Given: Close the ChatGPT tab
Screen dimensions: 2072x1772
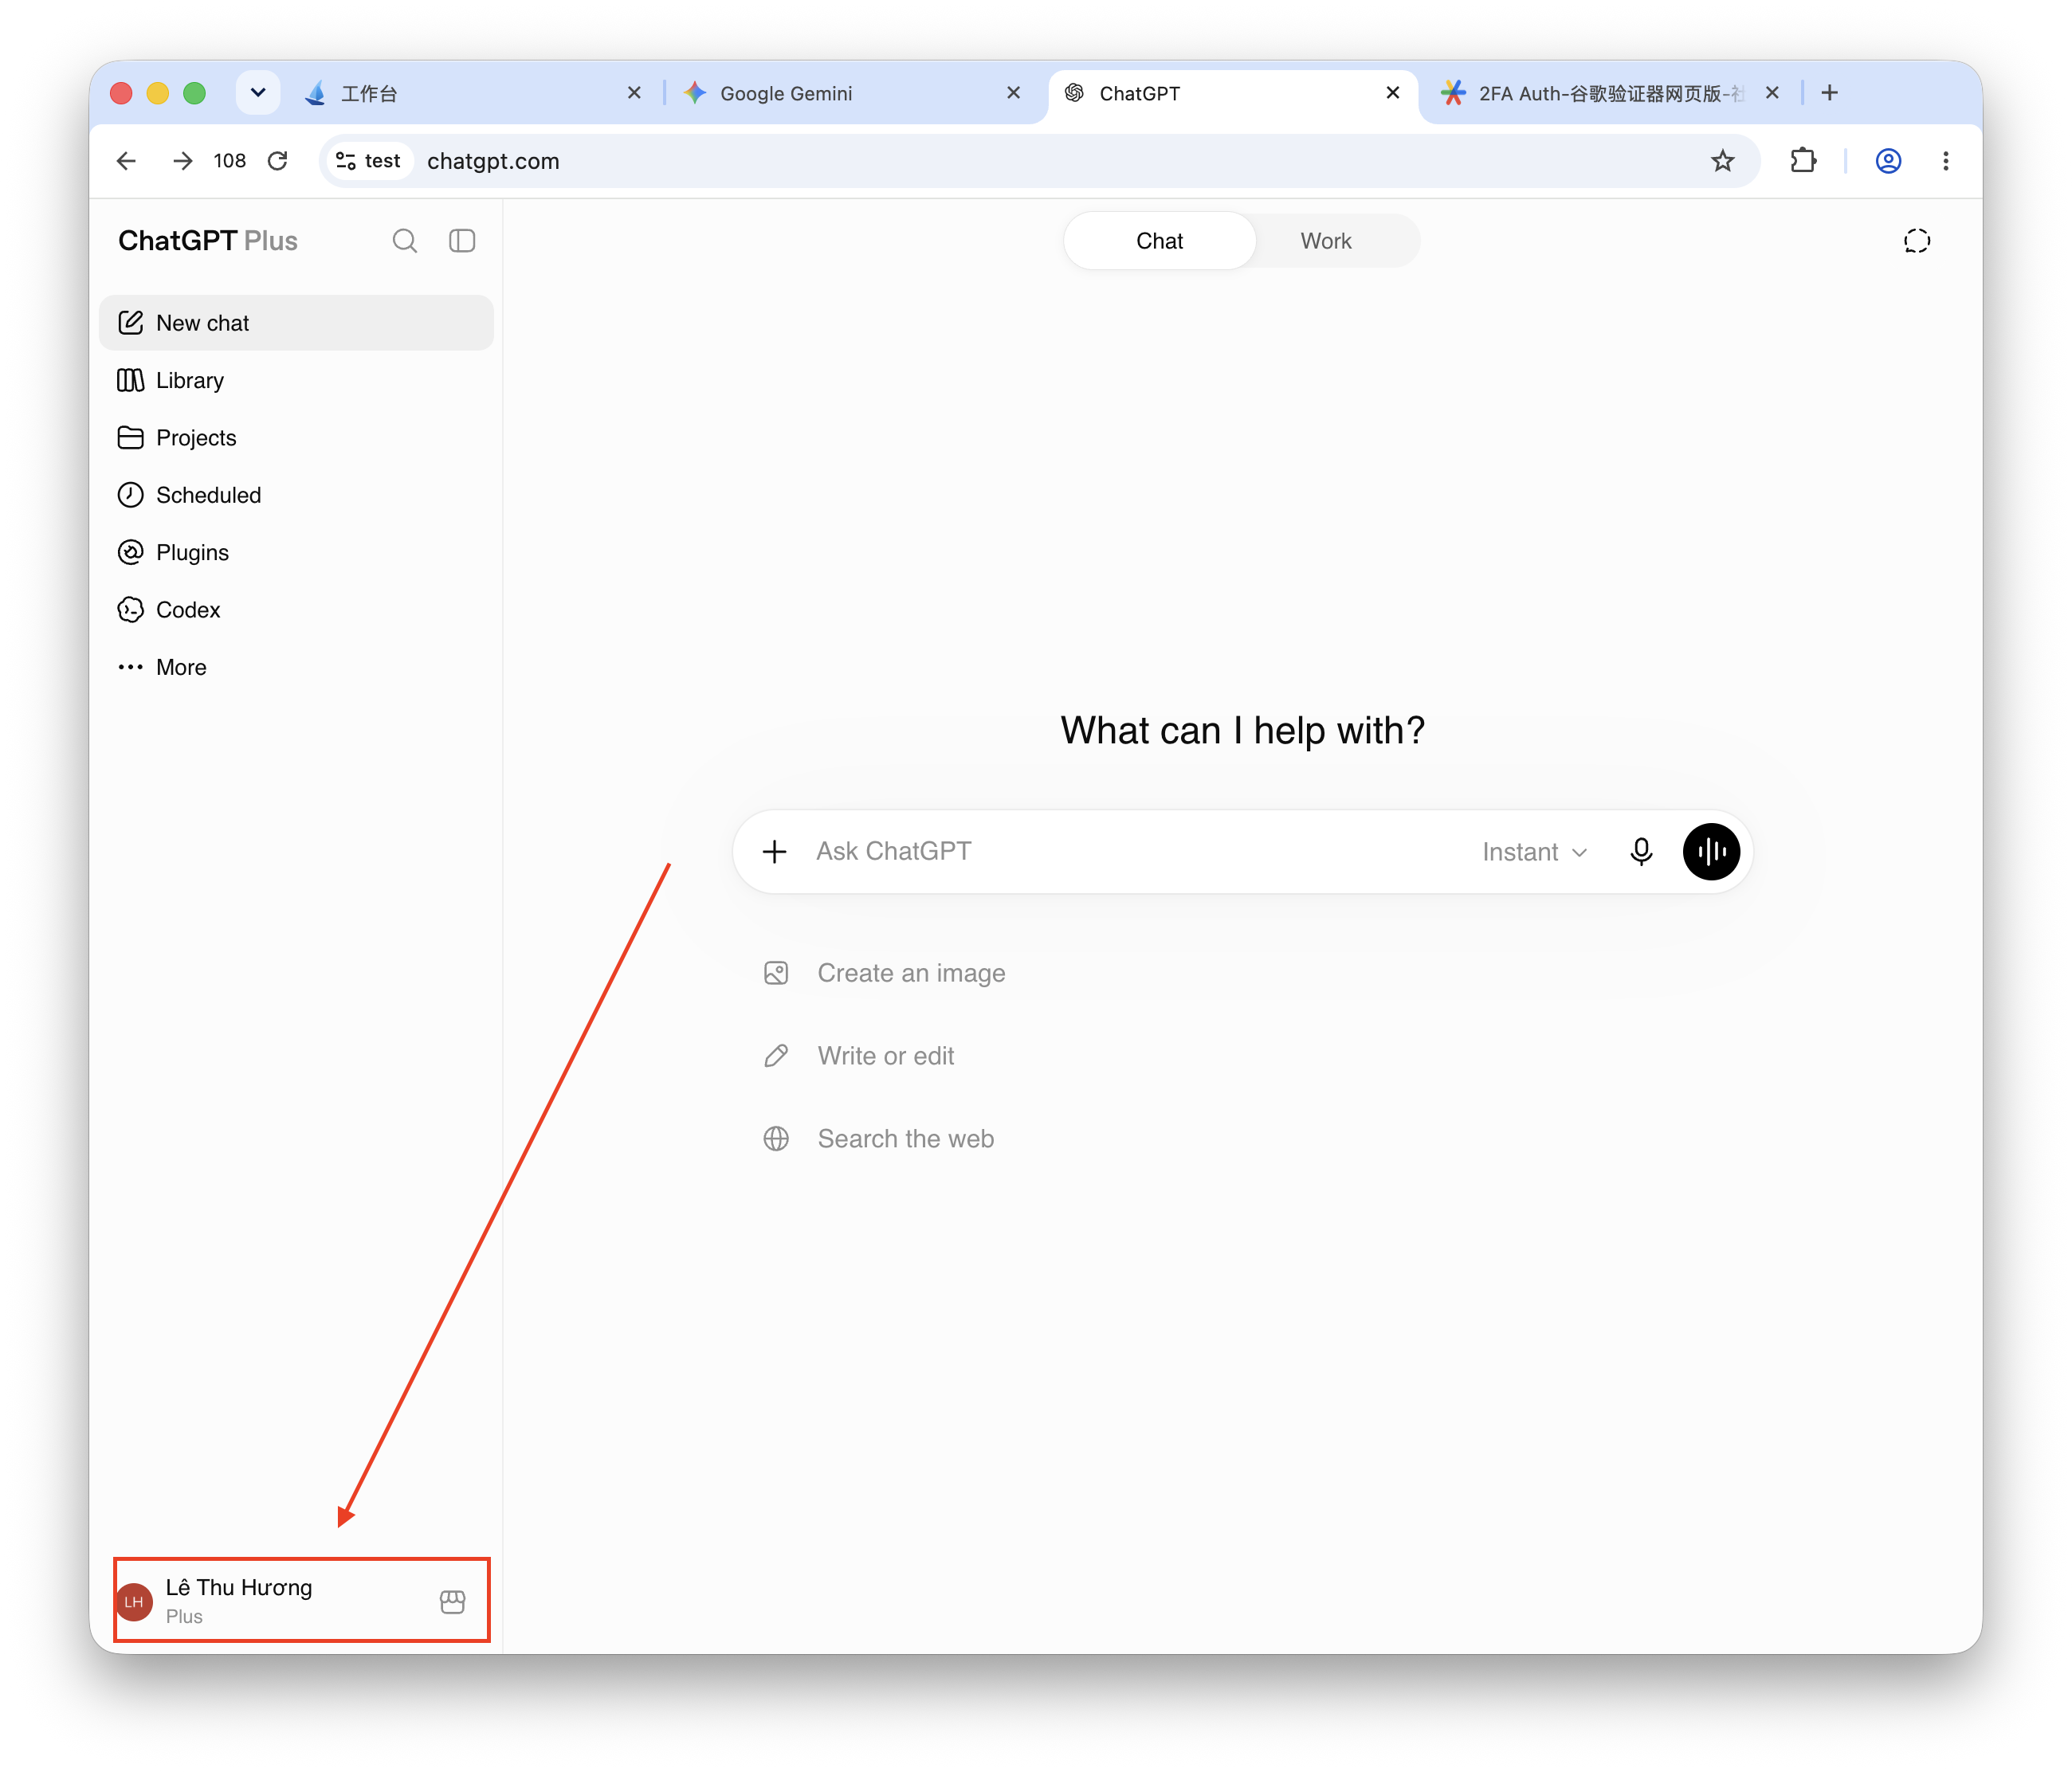Looking at the screenshot, I should [x=1392, y=93].
